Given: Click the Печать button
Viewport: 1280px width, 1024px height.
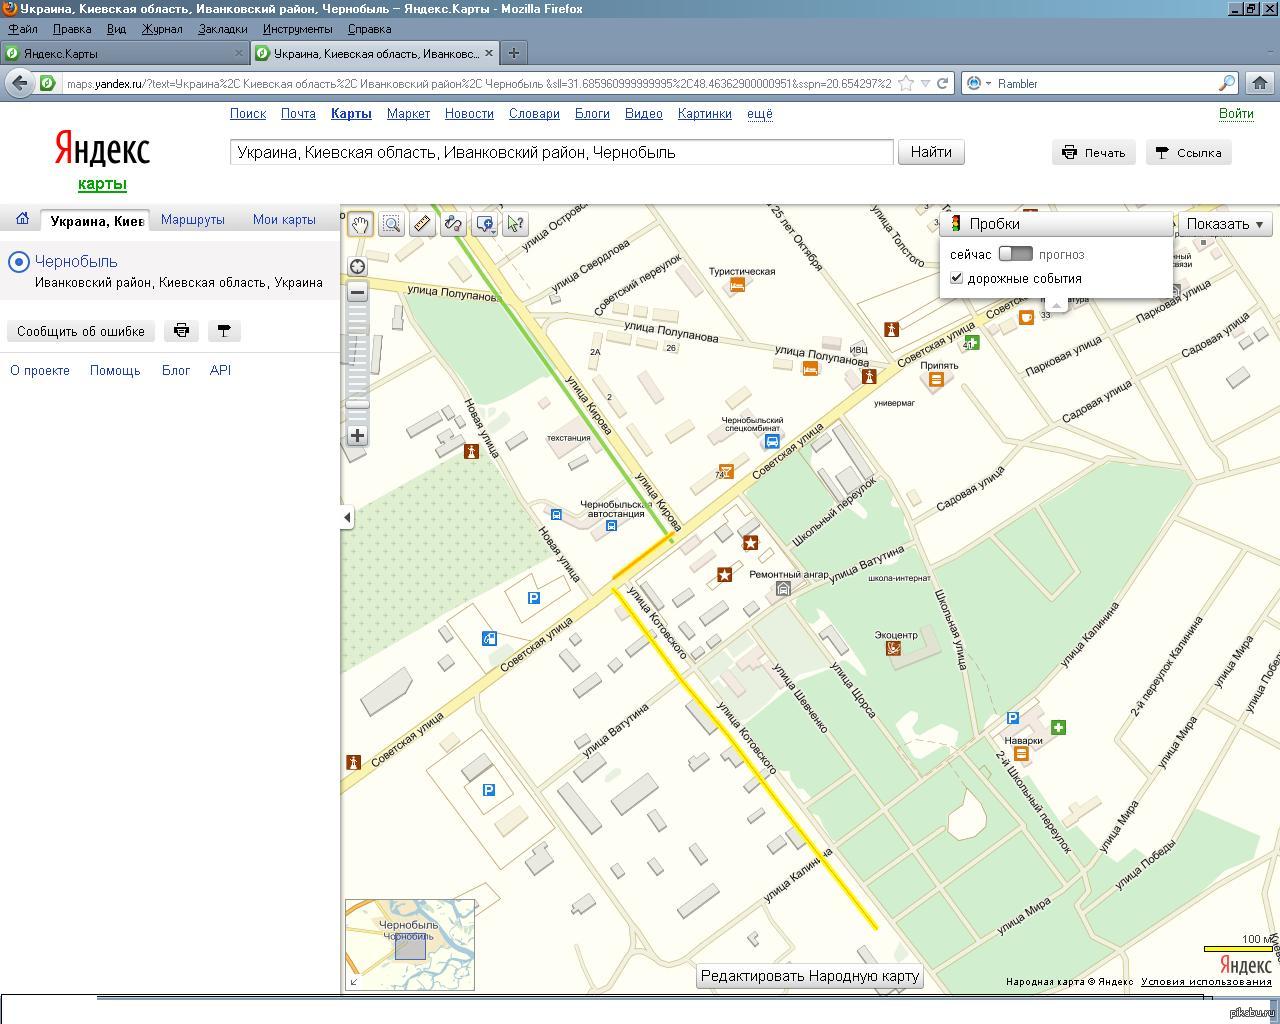Looking at the screenshot, I should [x=1094, y=153].
